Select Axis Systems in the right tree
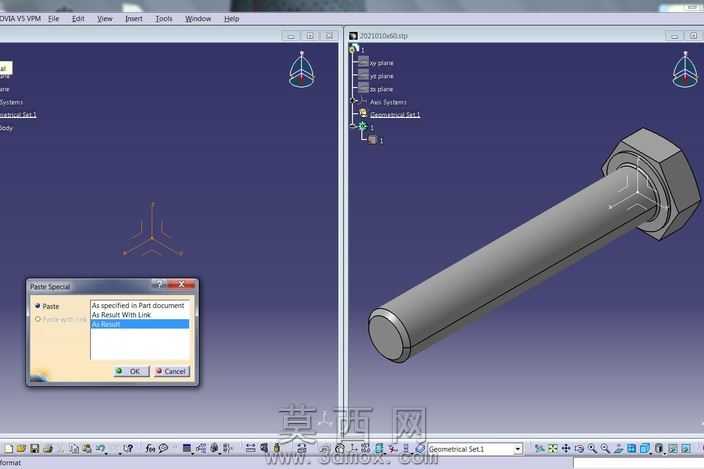 coord(388,102)
